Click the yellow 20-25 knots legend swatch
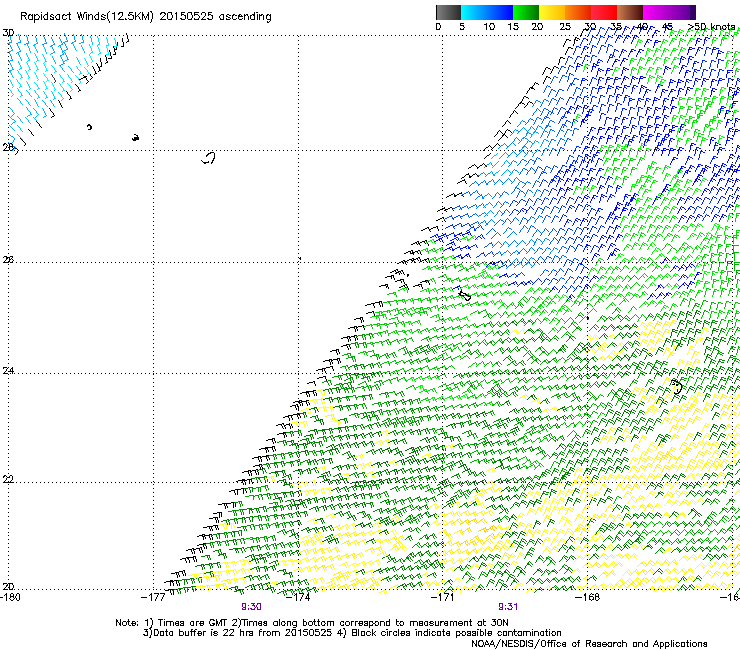The height and width of the screenshot is (650, 740). (x=552, y=12)
